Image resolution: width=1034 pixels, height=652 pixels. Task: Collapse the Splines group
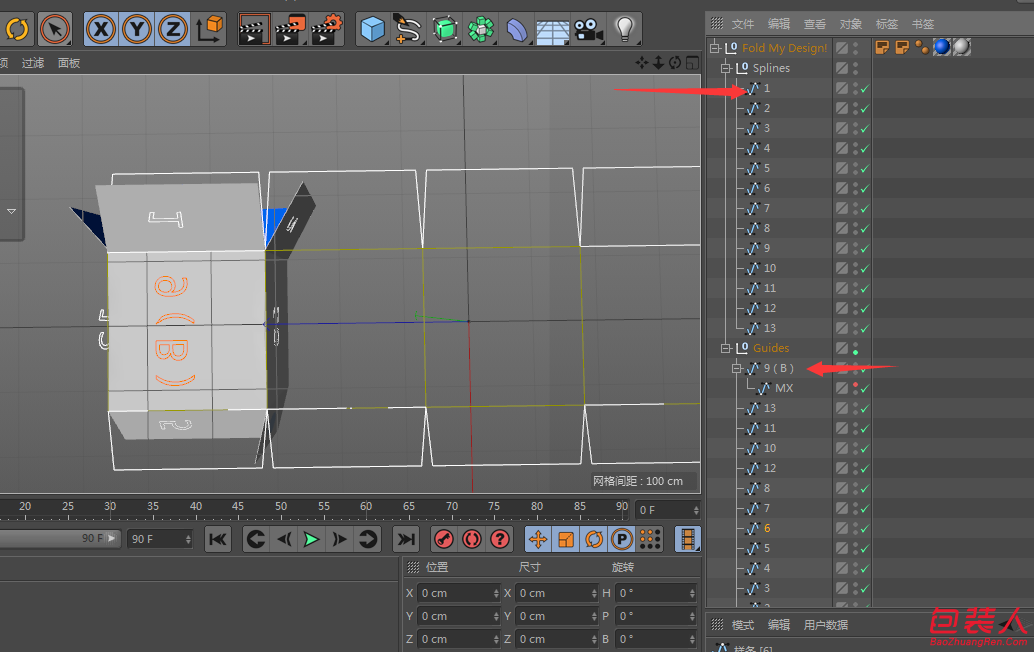(725, 68)
